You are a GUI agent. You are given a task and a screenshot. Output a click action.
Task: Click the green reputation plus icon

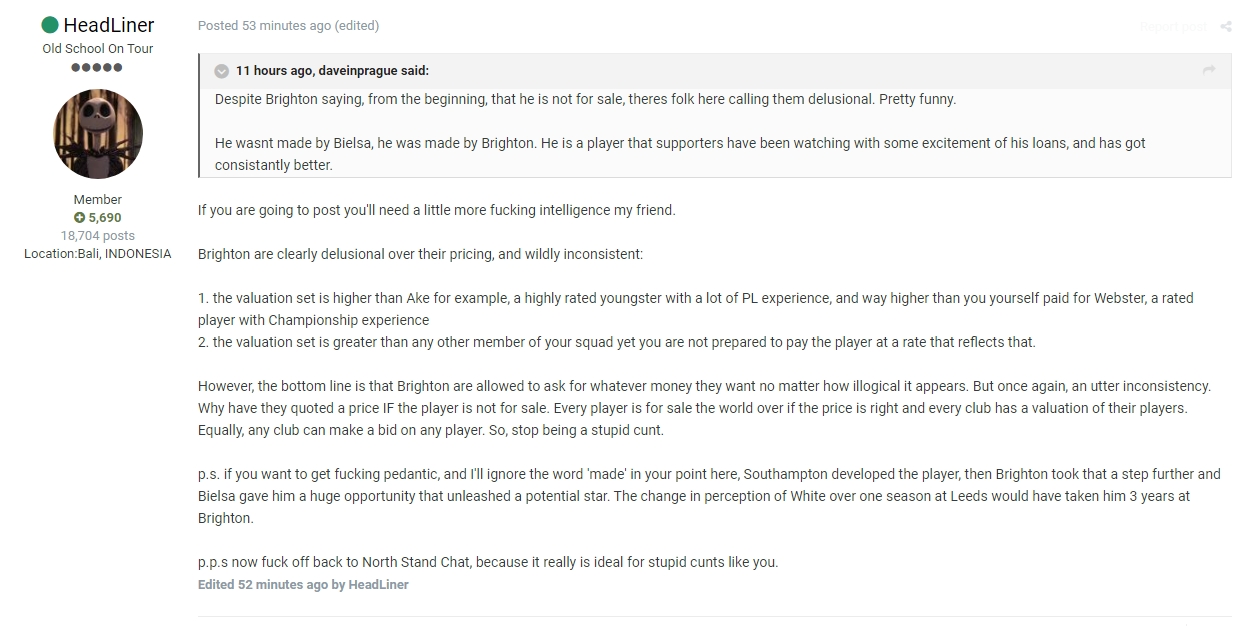tap(79, 218)
